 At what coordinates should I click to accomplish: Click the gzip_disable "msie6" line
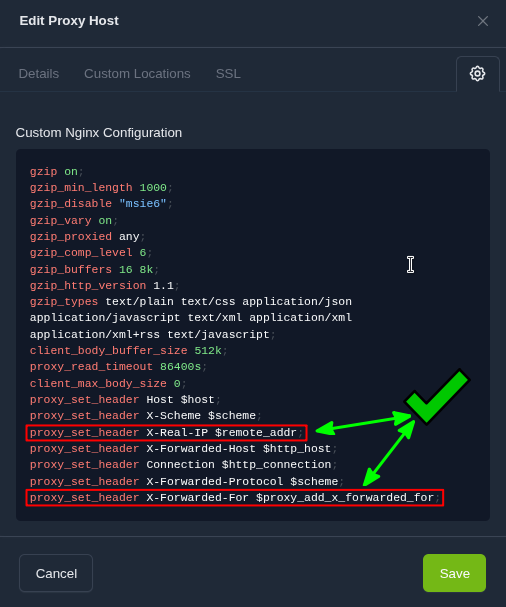(101, 204)
